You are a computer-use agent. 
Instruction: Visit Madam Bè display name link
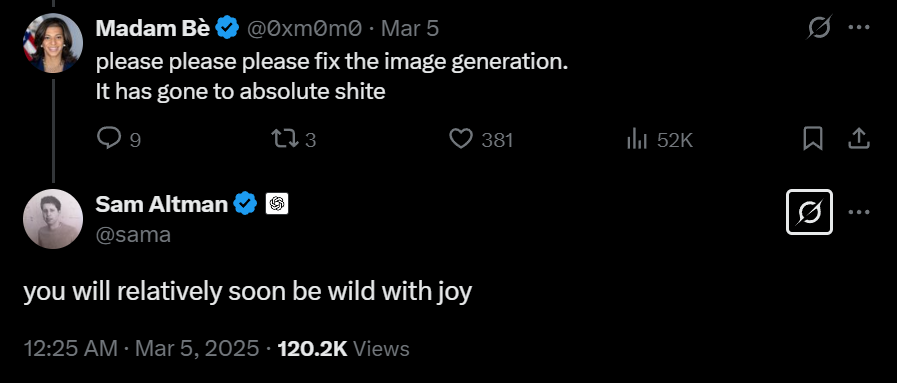click(x=153, y=28)
